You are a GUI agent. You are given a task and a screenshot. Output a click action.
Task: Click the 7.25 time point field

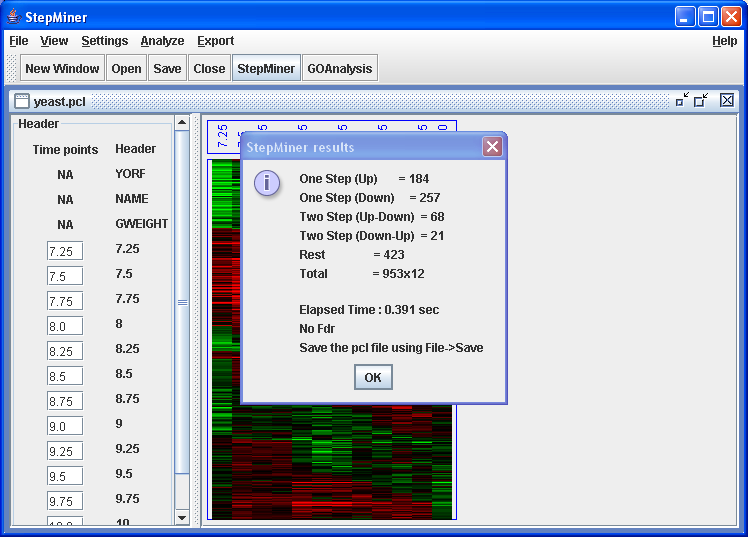tap(65, 251)
